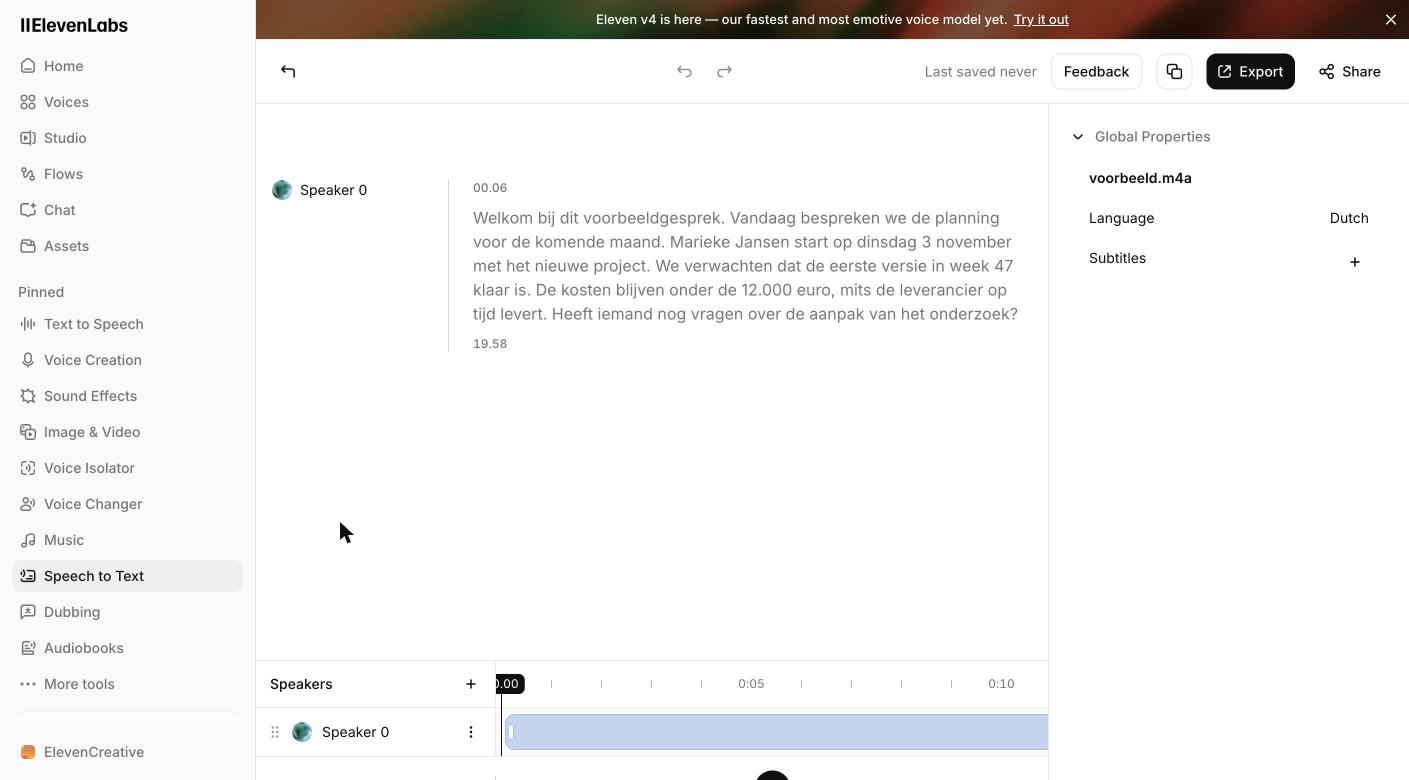Click the back arrow icon
This screenshot has width=1409, height=780.
[288, 71]
